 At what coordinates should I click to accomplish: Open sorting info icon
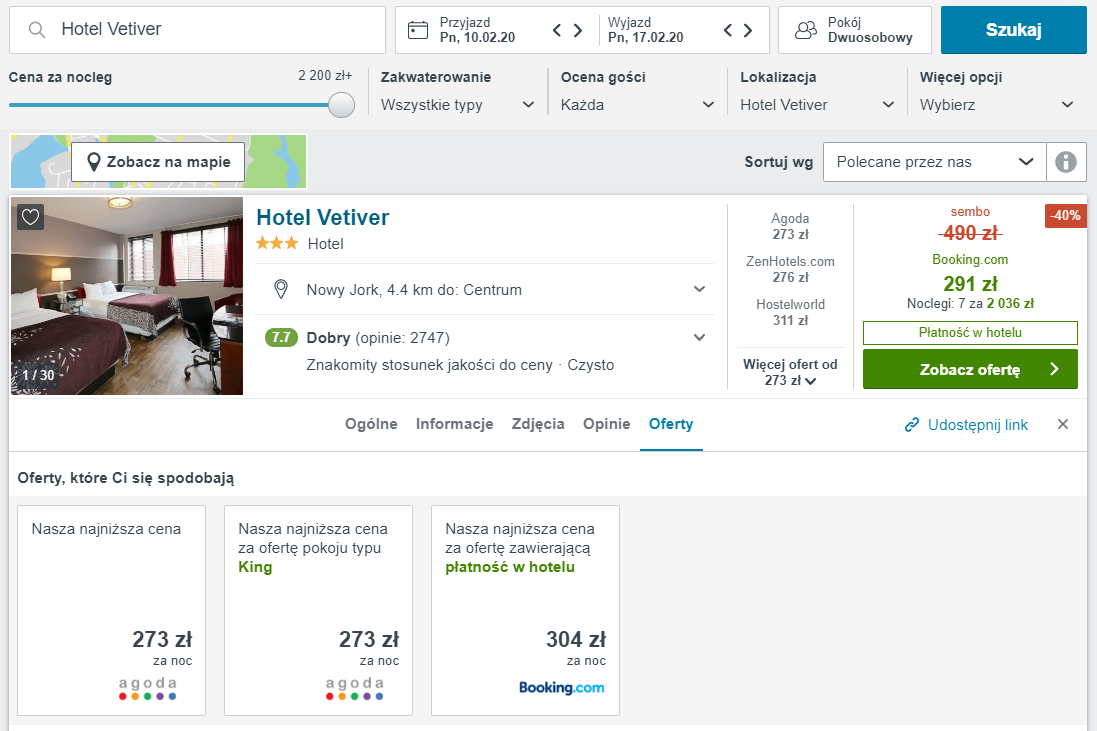click(x=1066, y=162)
